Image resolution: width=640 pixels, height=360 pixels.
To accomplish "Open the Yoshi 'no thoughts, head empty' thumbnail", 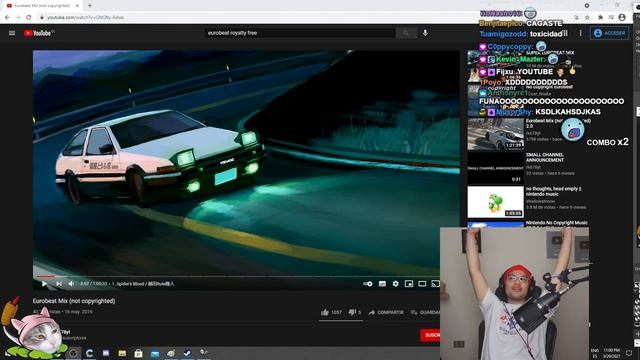I will (496, 202).
